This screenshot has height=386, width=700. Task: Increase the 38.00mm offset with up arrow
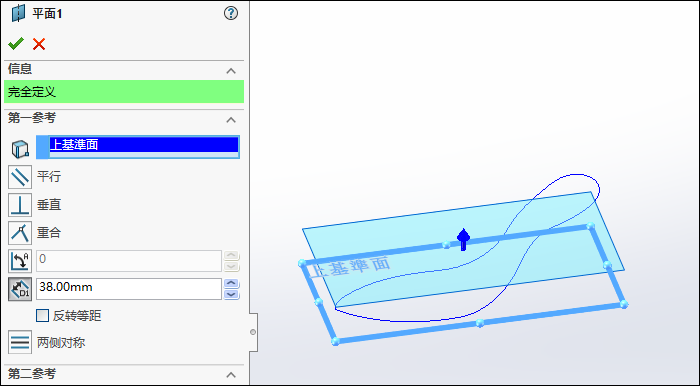click(231, 284)
